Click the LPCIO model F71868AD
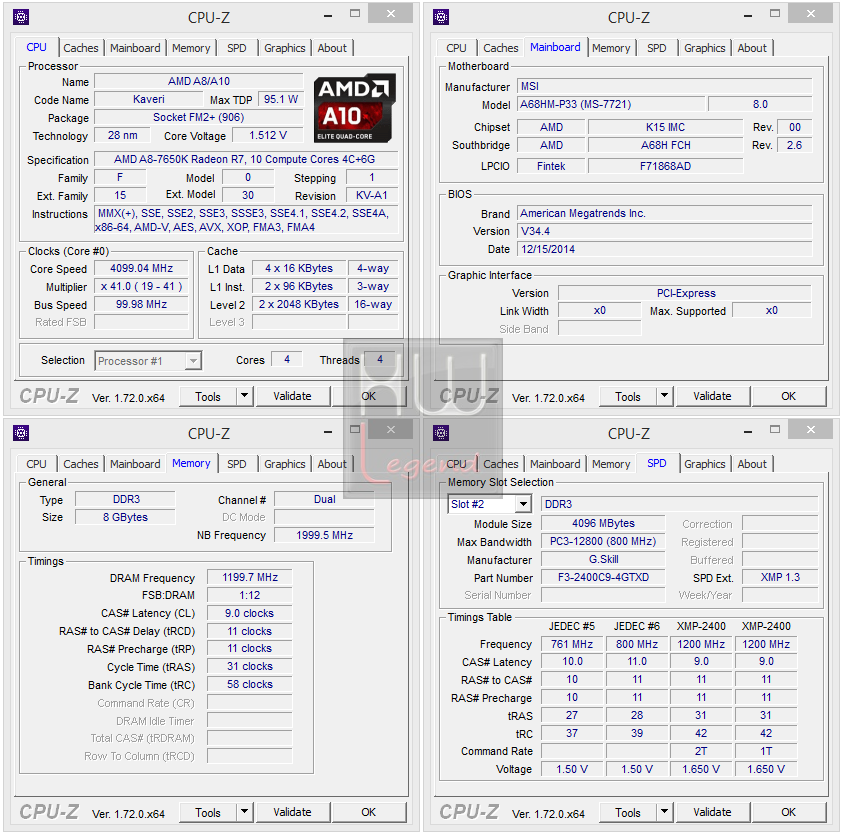846x838 pixels. (x=665, y=166)
